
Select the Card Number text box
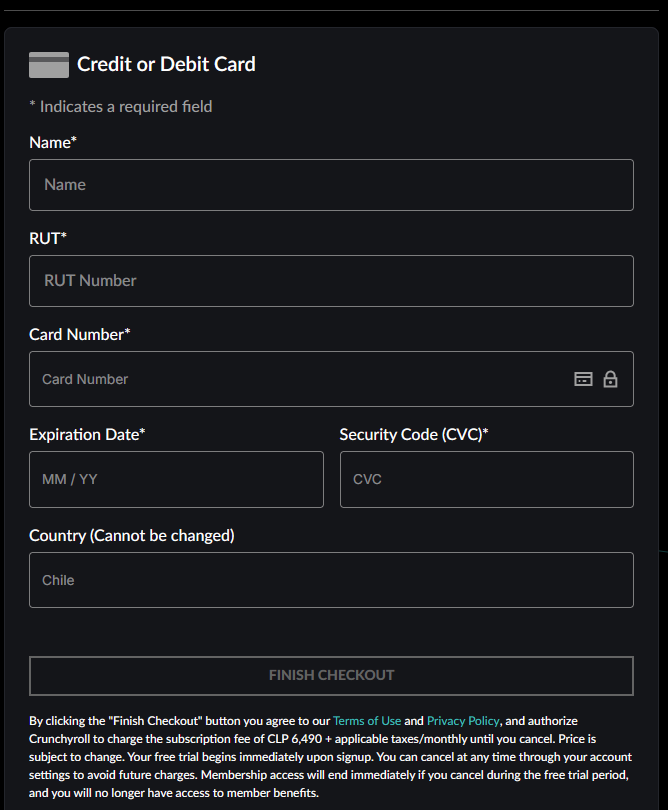pyautogui.click(x=300, y=379)
